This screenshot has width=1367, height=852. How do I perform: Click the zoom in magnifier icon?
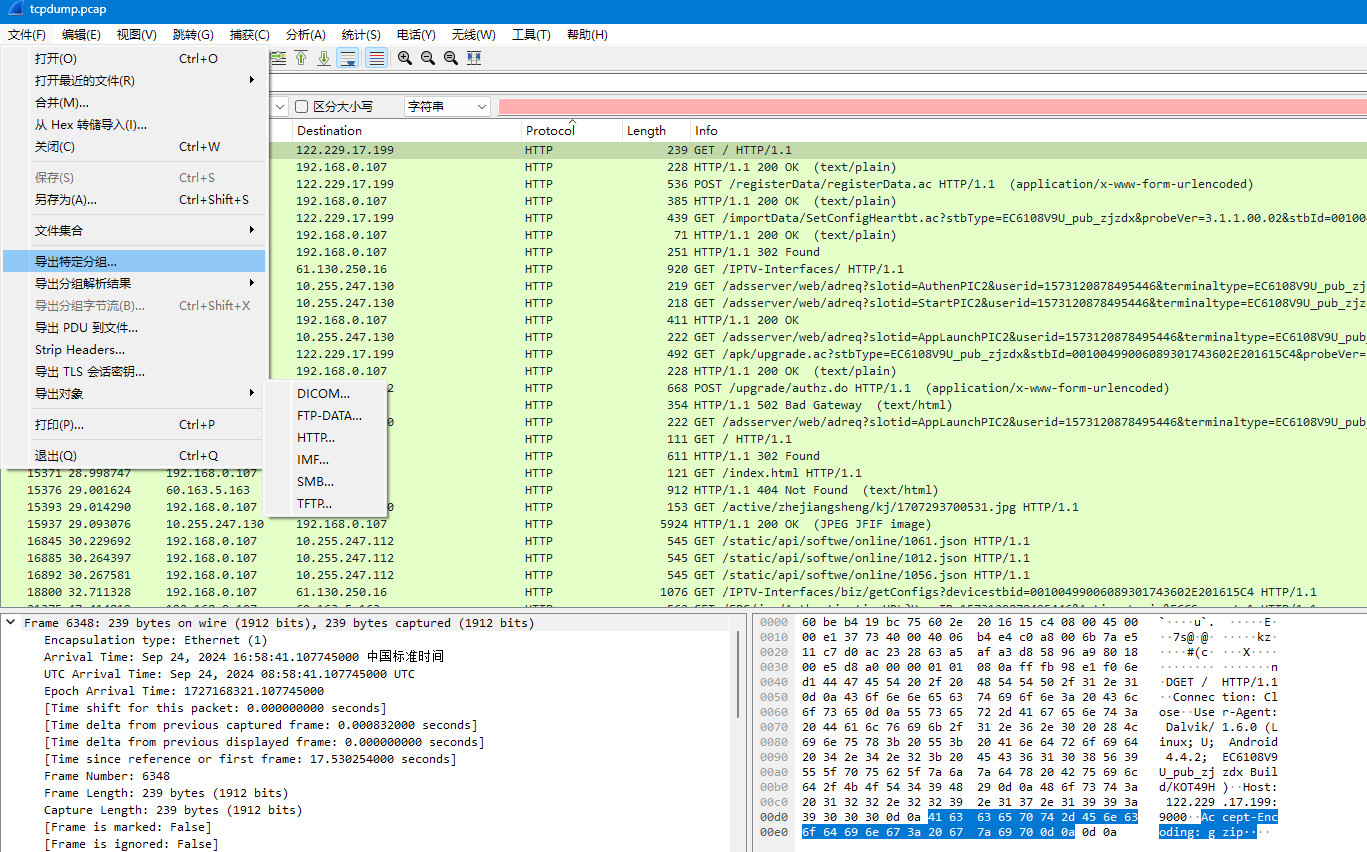pos(405,58)
